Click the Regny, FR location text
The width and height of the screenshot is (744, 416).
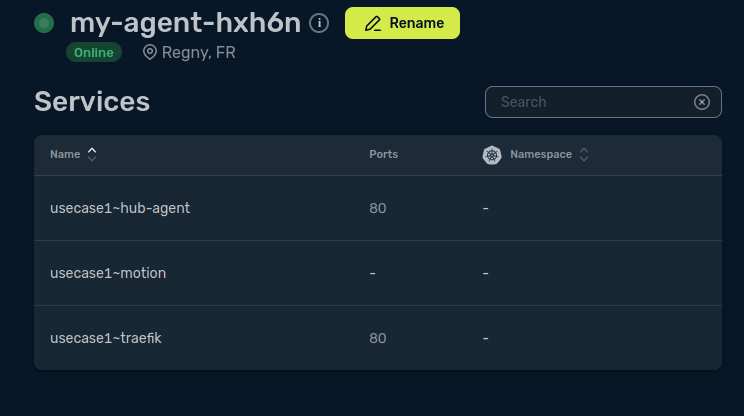pyautogui.click(x=198, y=53)
